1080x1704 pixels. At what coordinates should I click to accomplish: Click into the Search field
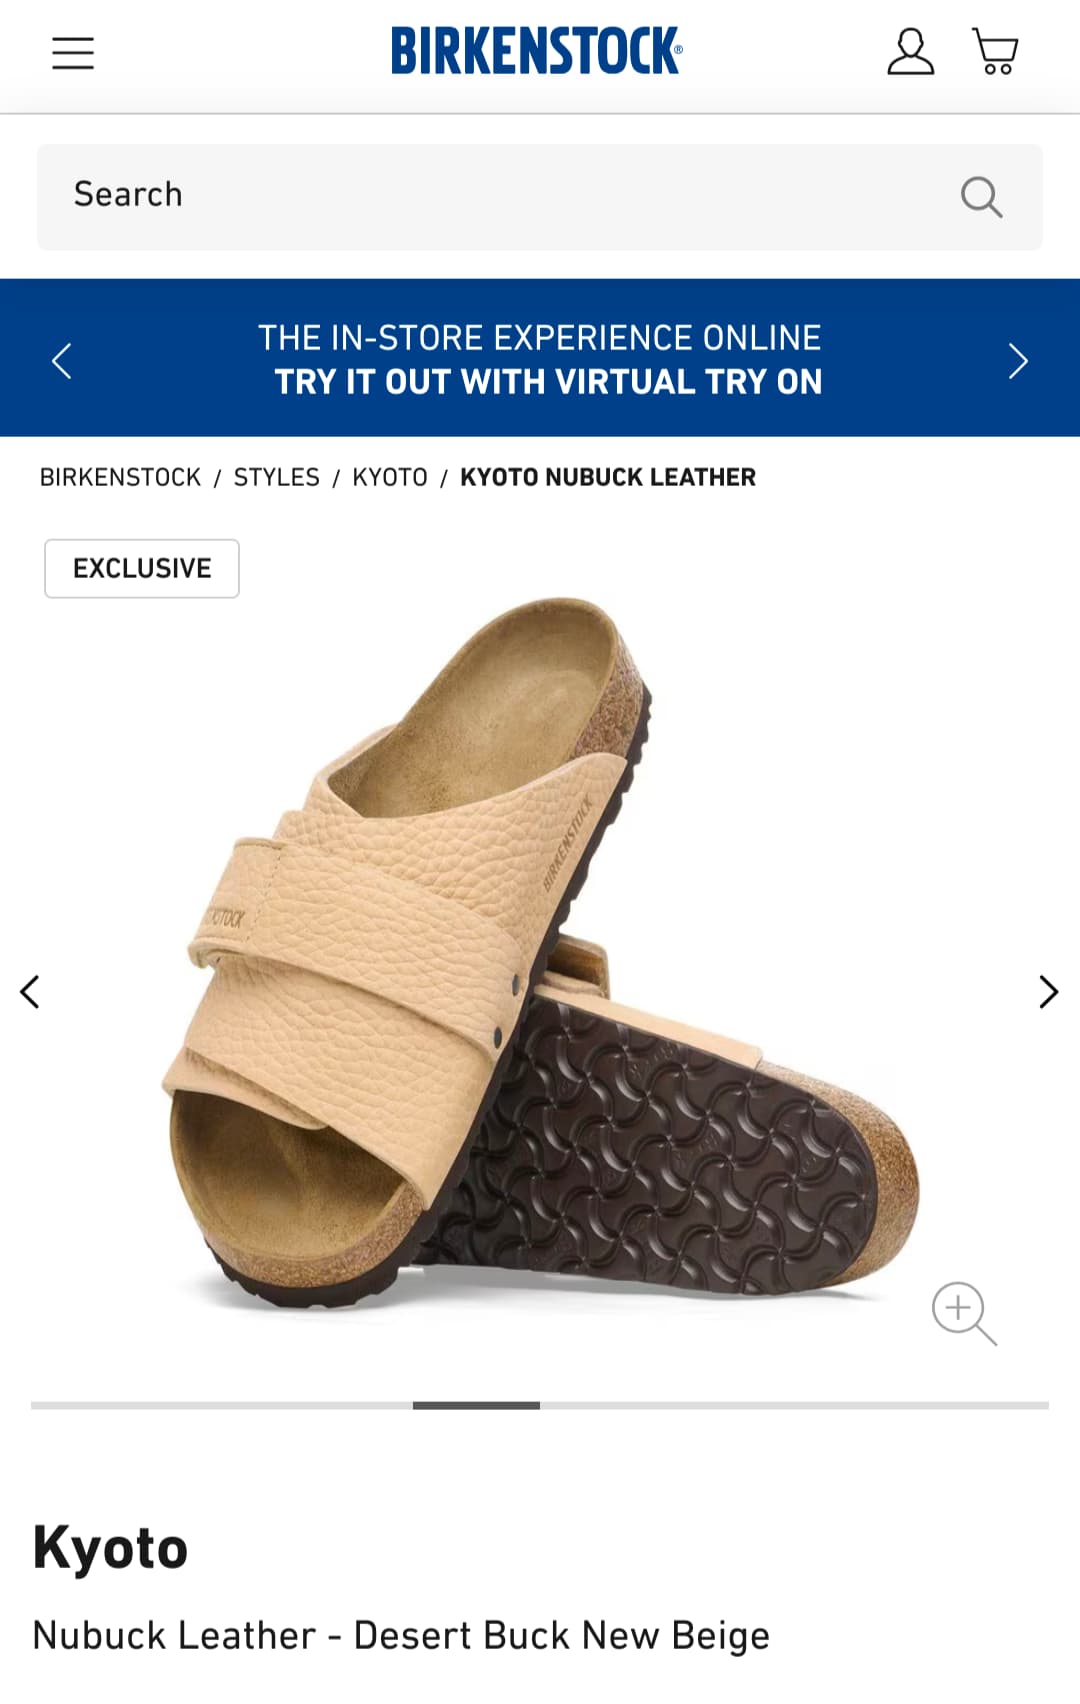click(540, 197)
